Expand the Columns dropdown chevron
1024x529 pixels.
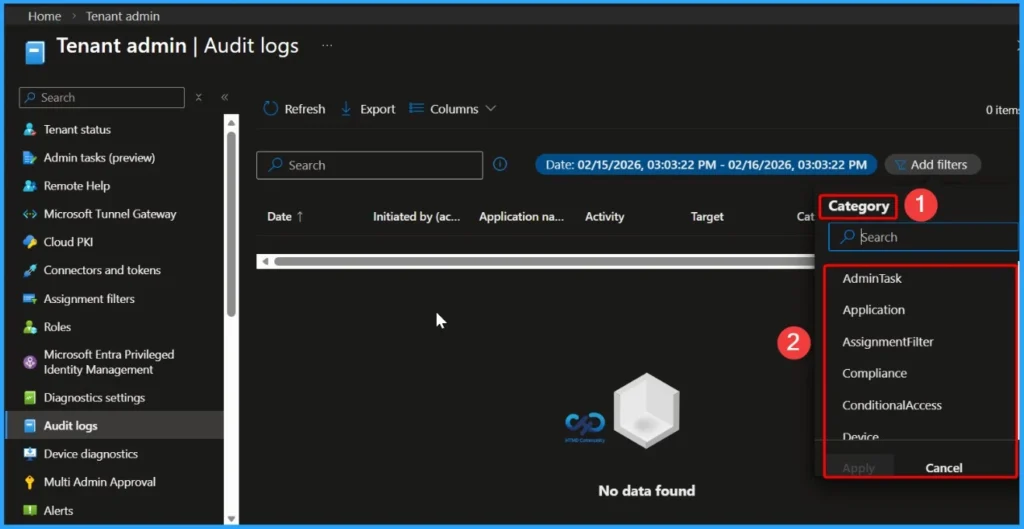(x=490, y=108)
